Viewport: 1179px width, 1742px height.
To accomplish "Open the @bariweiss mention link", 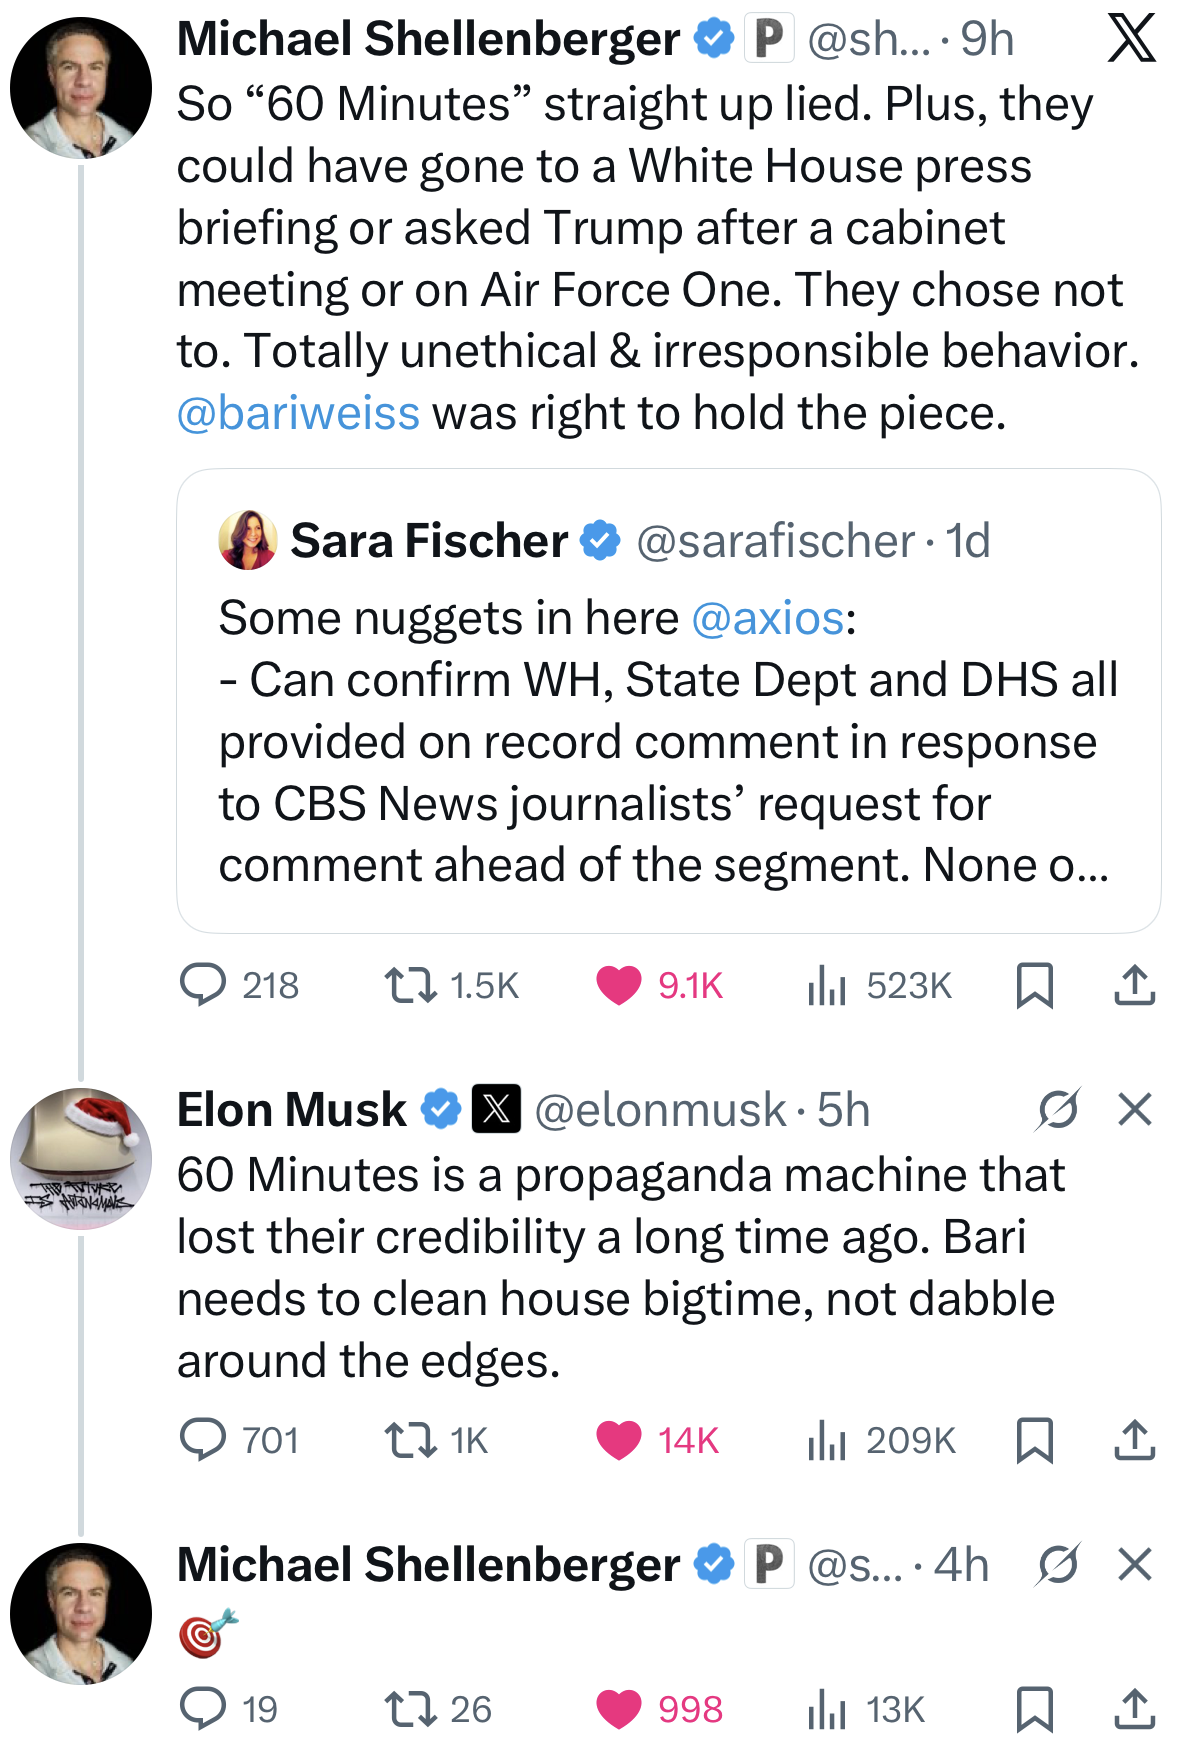I will point(298,413).
